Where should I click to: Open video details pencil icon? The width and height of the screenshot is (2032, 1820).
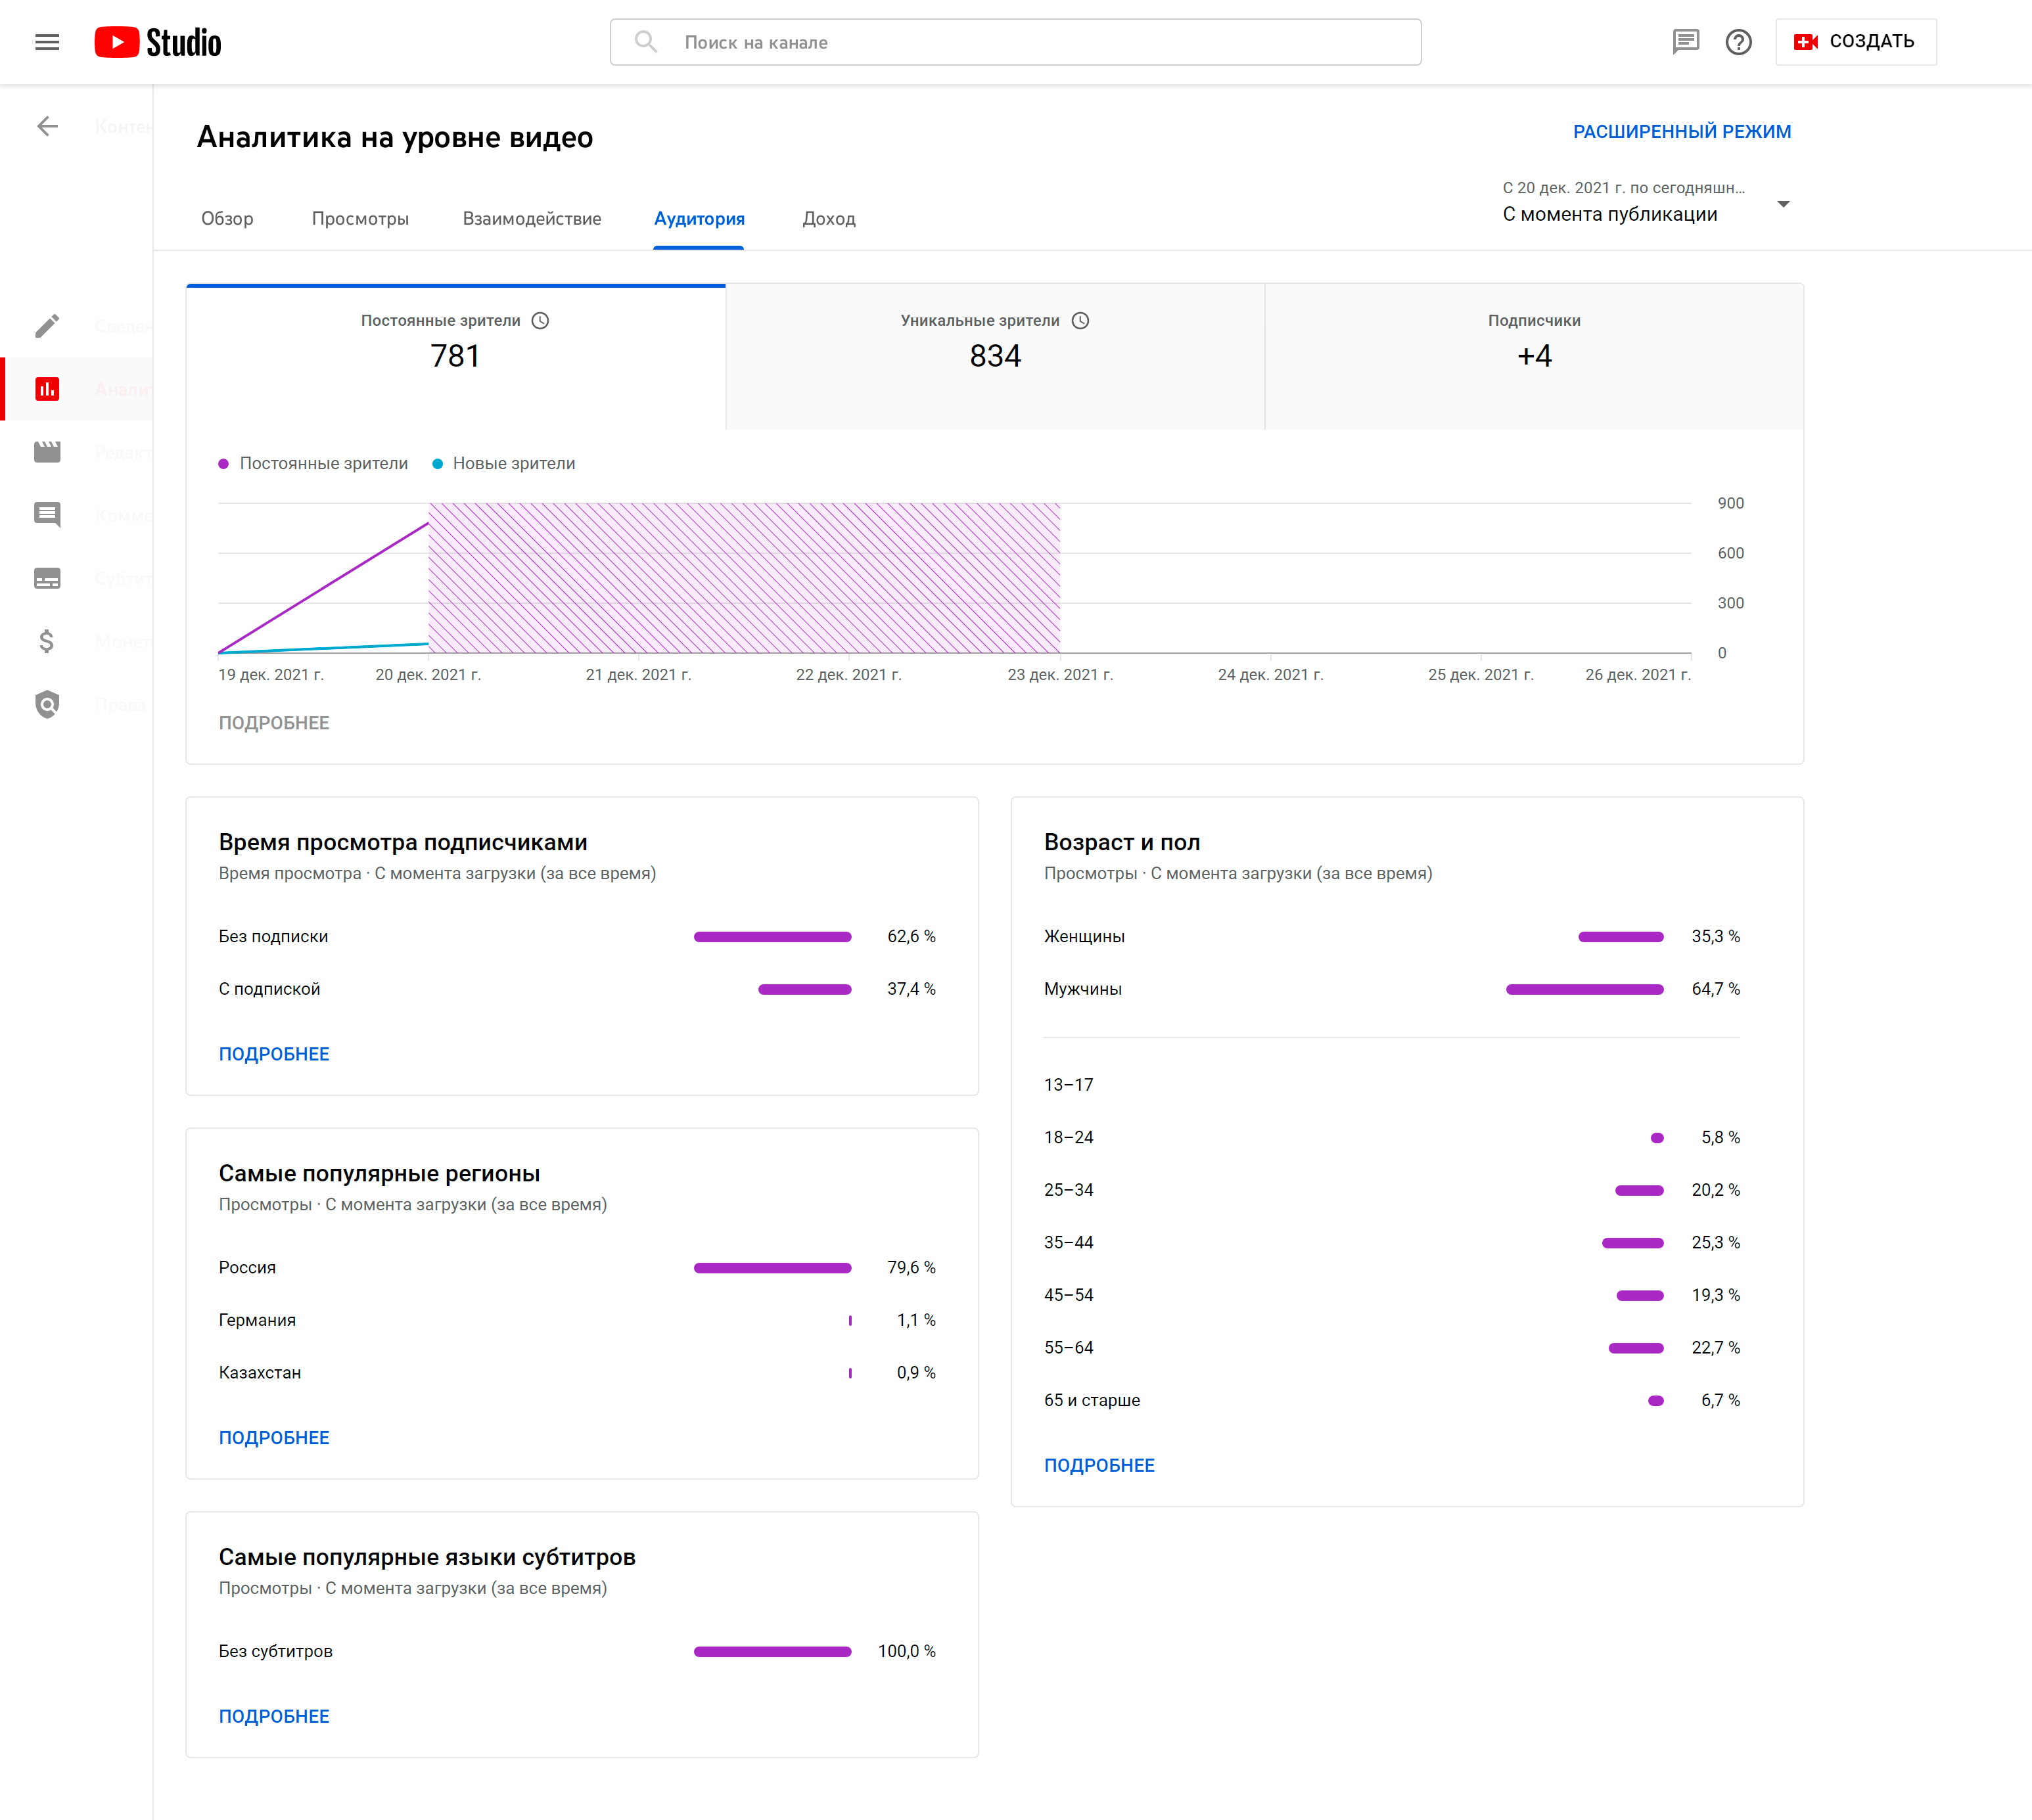47,326
